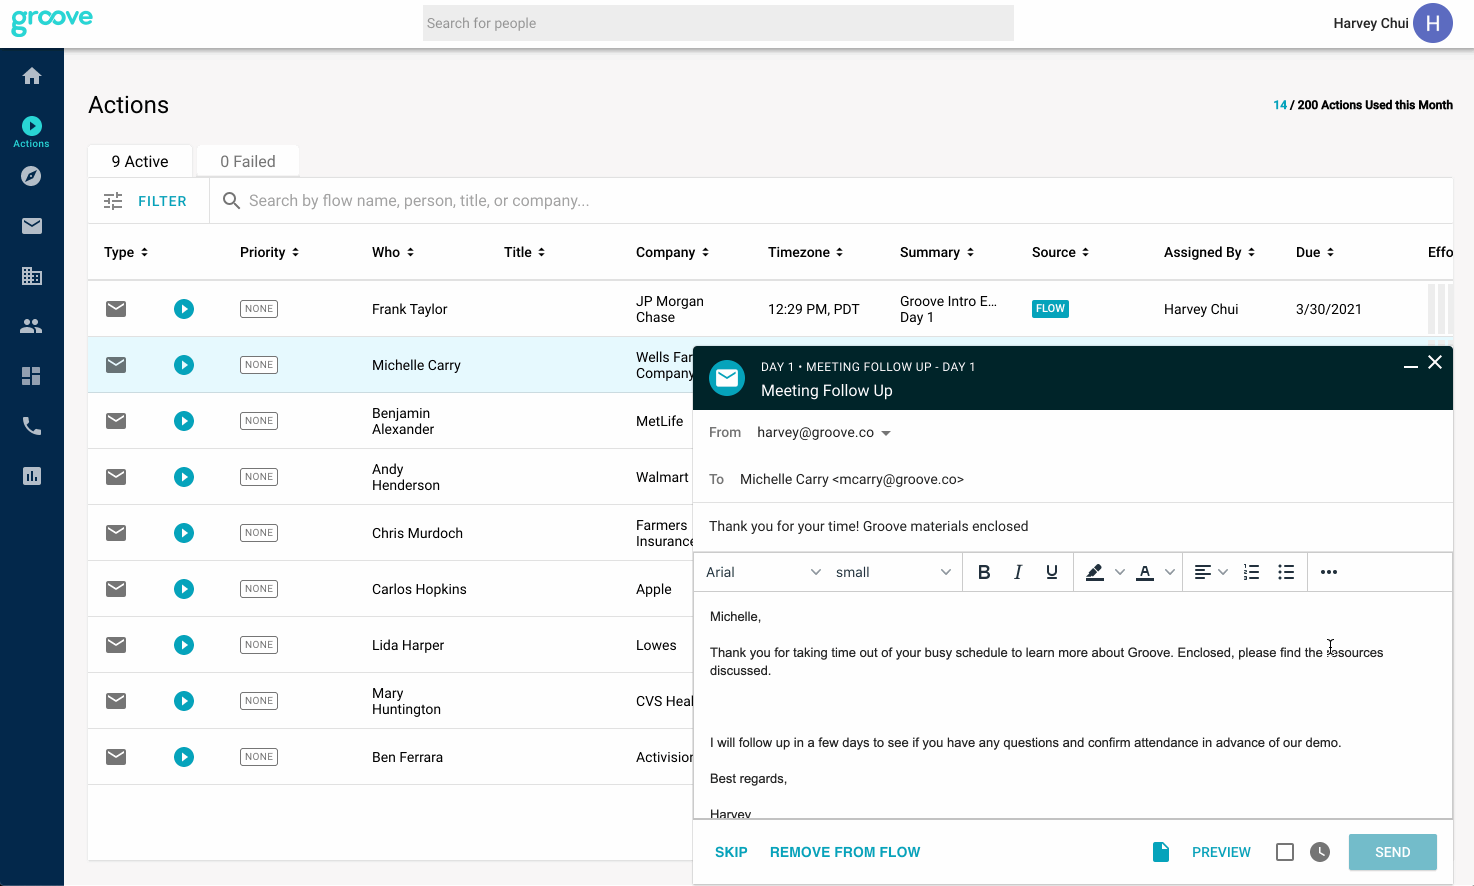This screenshot has height=886, width=1474.
Task: Open the building Accounts icon in sidebar
Action: click(32, 276)
